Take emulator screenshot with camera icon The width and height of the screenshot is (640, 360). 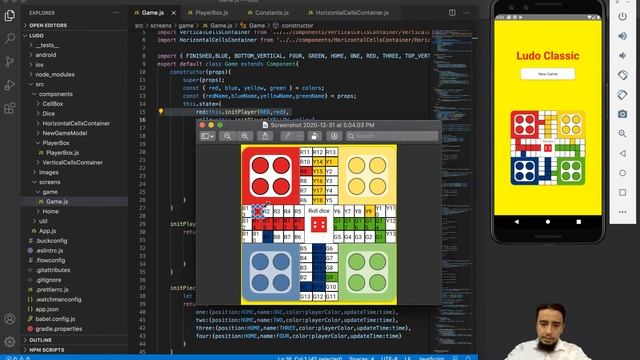622,114
